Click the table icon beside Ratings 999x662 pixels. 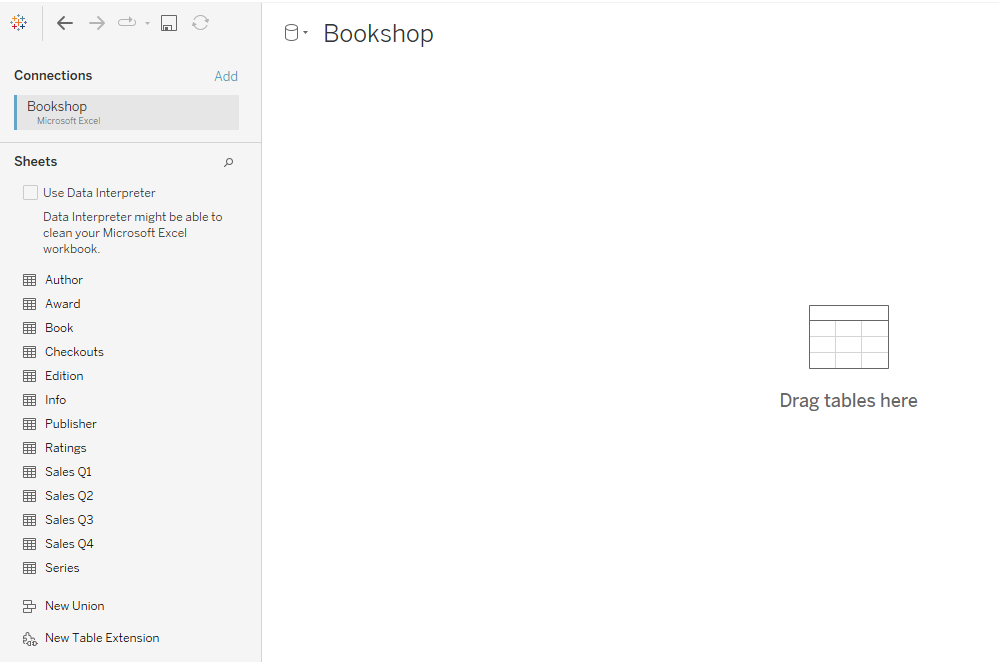(29, 448)
